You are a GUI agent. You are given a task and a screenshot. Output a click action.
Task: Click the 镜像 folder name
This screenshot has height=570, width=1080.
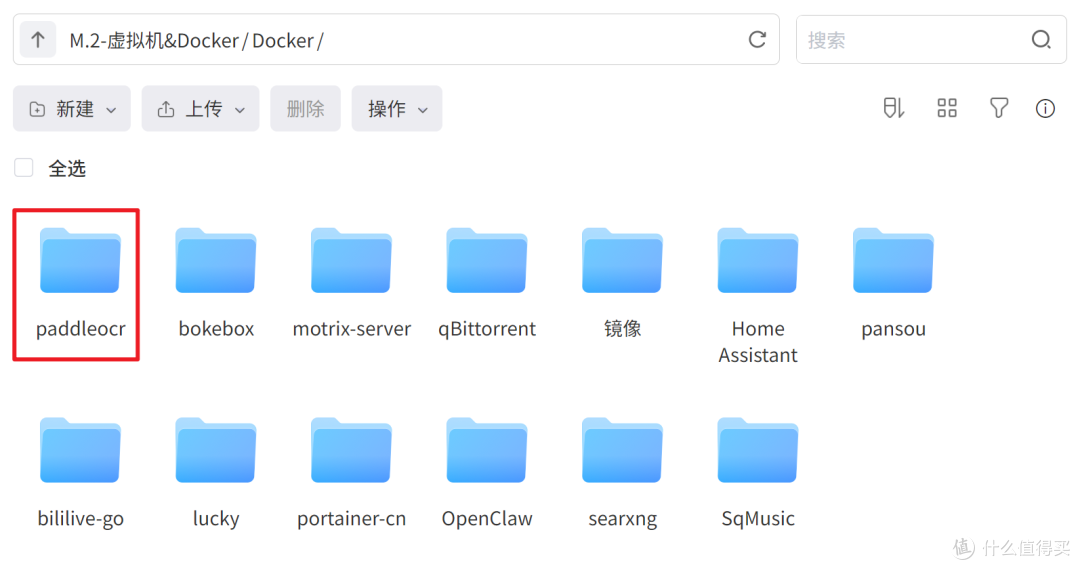[x=623, y=329]
